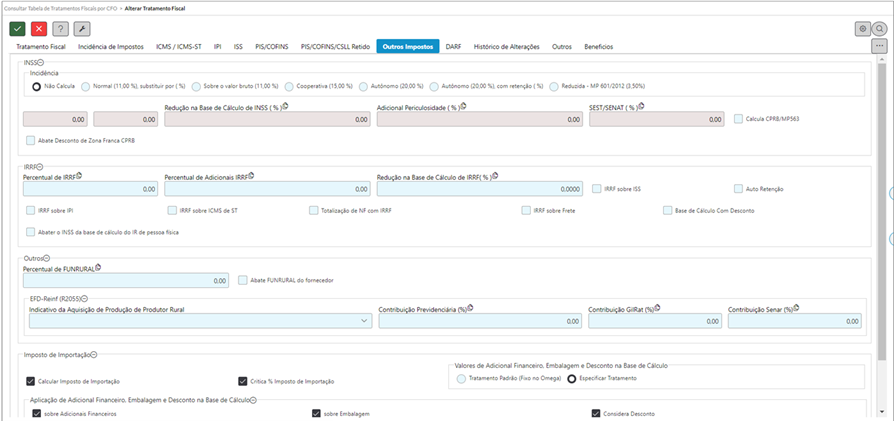Select the Tratamento Padrão radio option

461,379
